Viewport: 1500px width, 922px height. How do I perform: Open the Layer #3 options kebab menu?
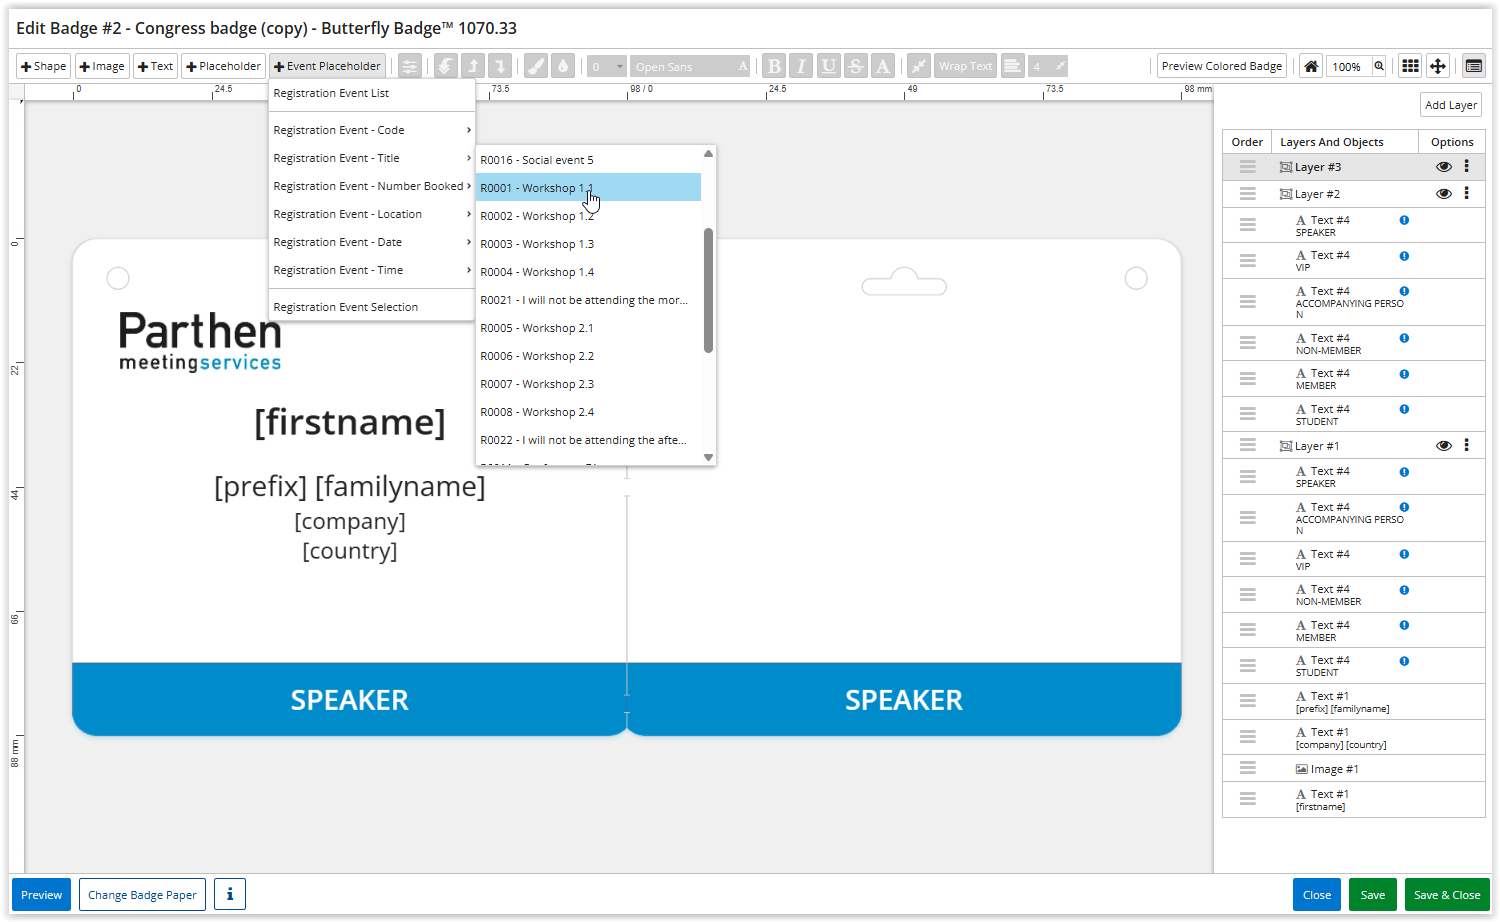[1466, 167]
